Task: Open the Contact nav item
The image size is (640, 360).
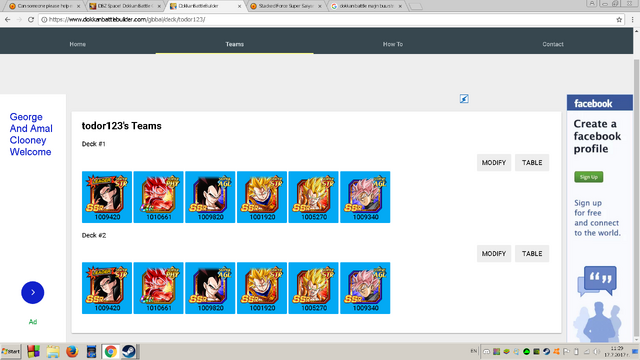Action: click(x=553, y=44)
